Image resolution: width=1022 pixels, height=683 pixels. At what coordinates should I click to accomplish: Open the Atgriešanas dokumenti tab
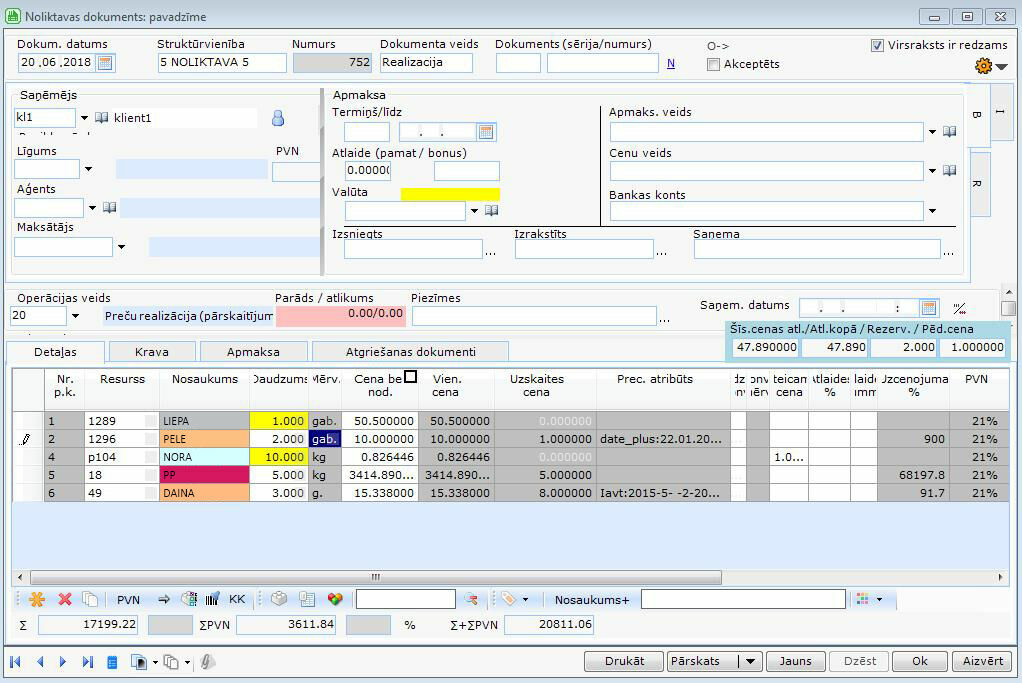[x=410, y=352]
